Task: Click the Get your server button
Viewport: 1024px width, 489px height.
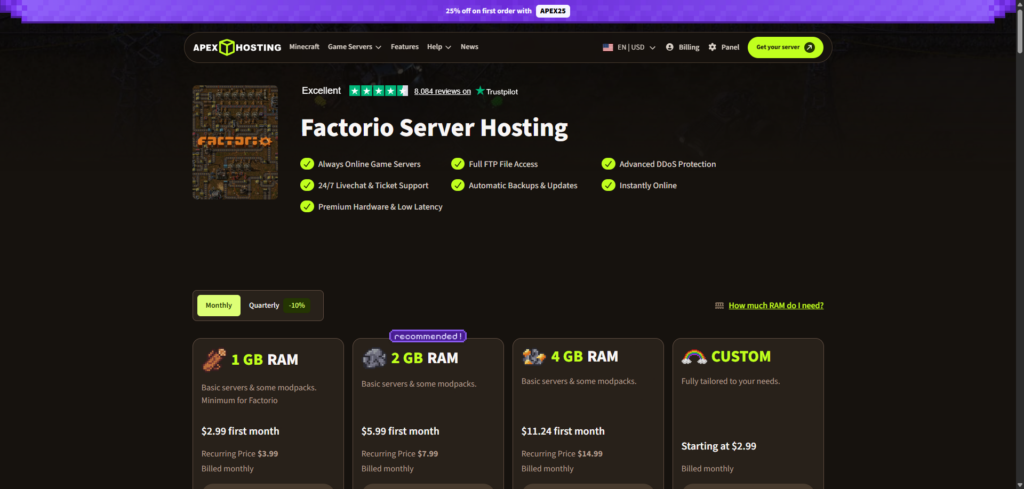Action: 785,47
